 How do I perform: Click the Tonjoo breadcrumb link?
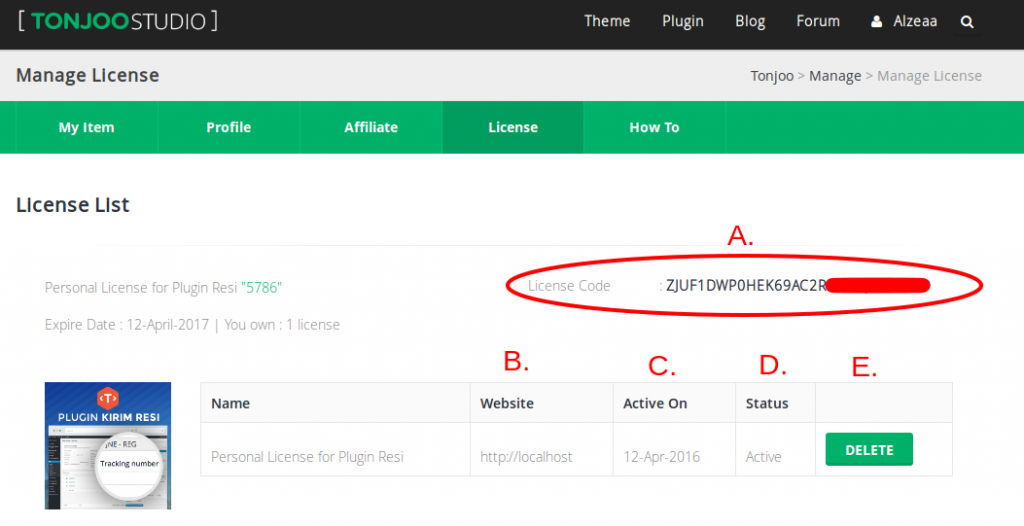[x=772, y=76]
